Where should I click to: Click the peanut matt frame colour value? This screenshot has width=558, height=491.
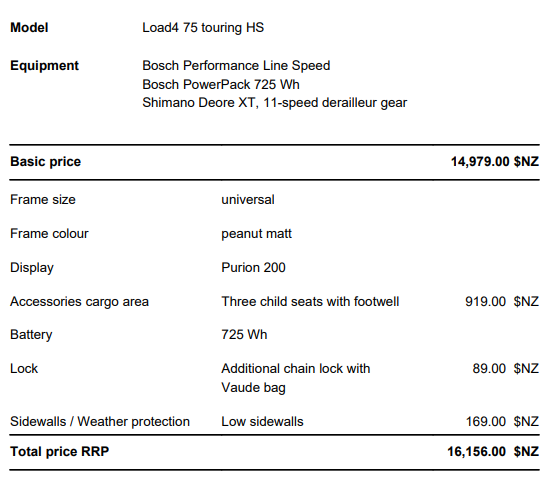tap(256, 234)
